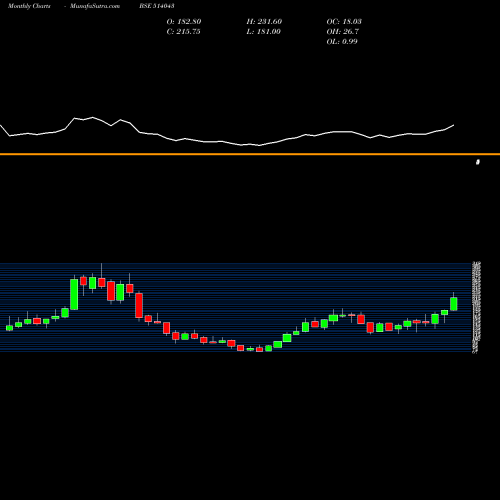Click the close value 'C: 215.75'
The width and height of the screenshot is (500, 500).
pyautogui.click(x=183, y=32)
